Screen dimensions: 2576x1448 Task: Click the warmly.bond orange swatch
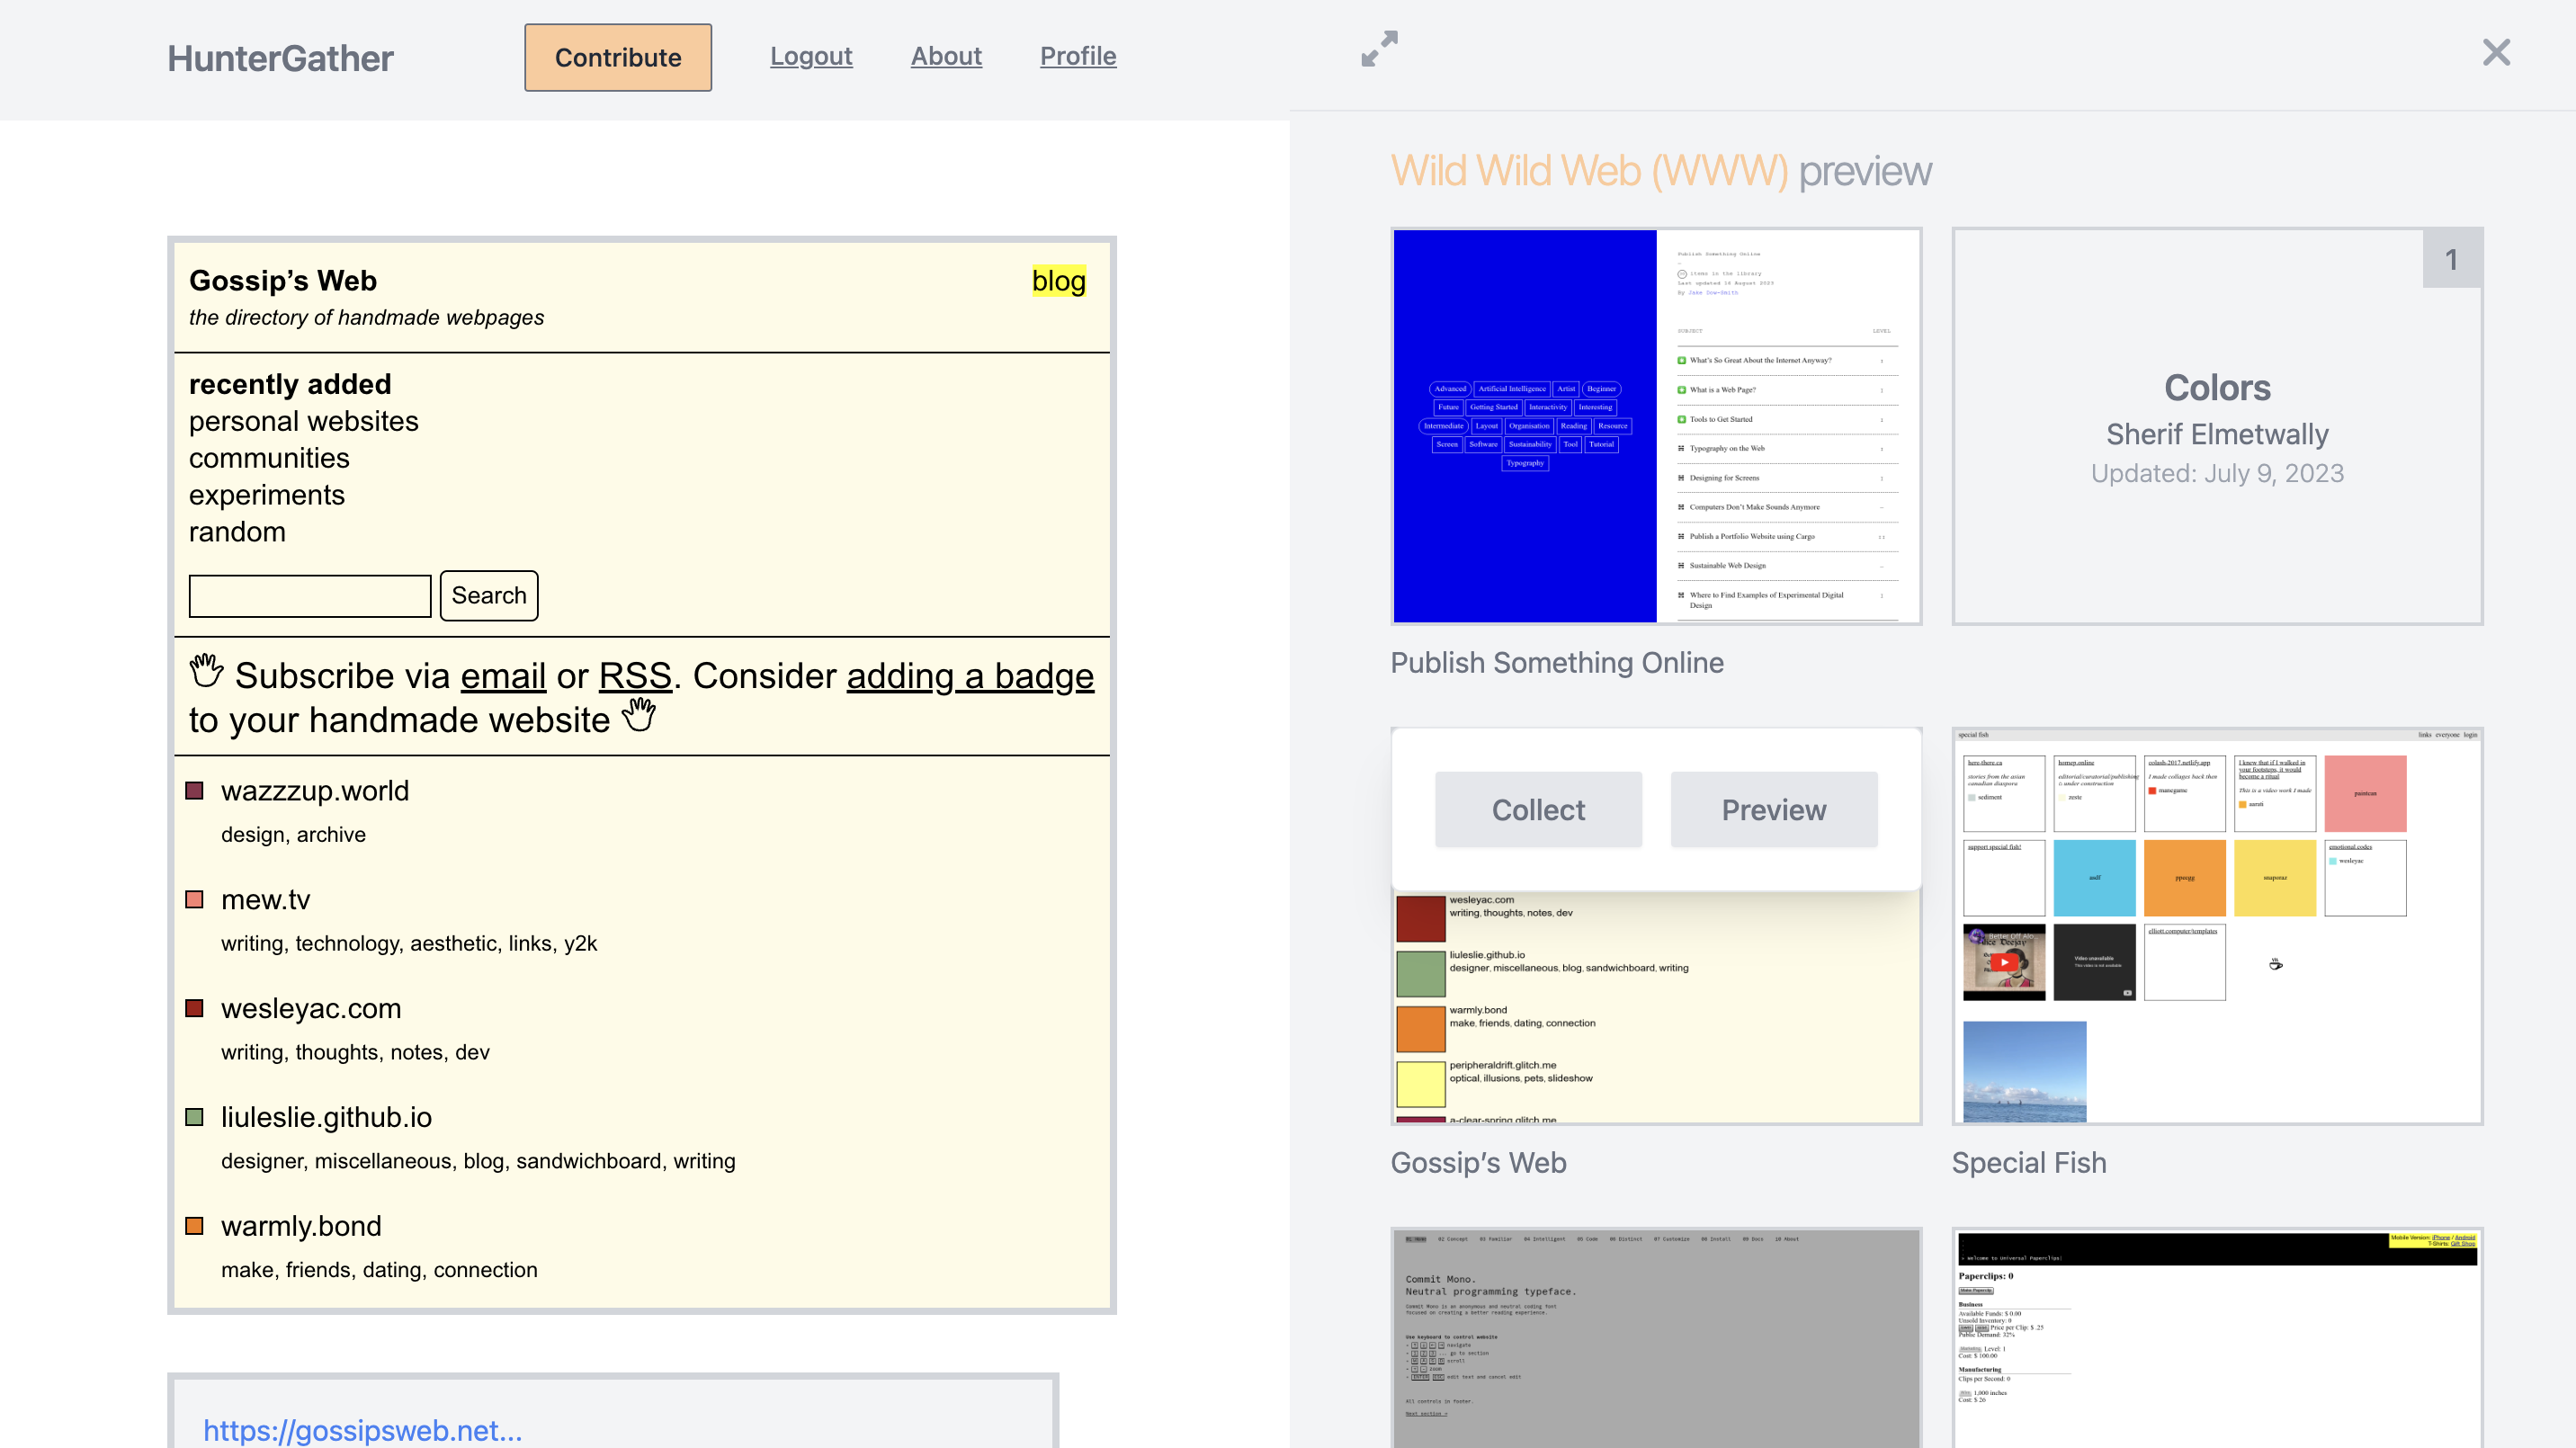coord(195,1226)
